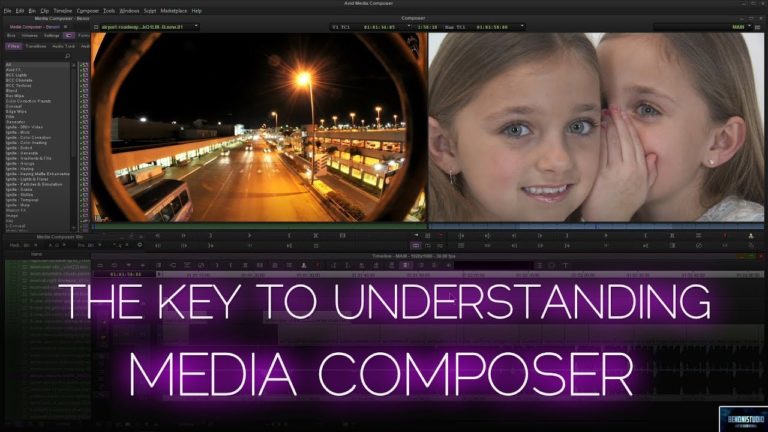
Task: Select the Audio Track effects tab
Action: click(x=64, y=46)
